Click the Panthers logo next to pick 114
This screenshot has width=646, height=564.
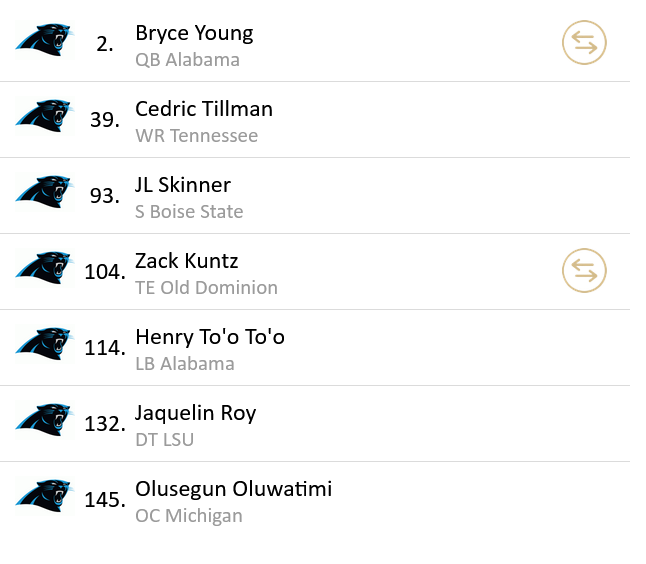click(44, 346)
